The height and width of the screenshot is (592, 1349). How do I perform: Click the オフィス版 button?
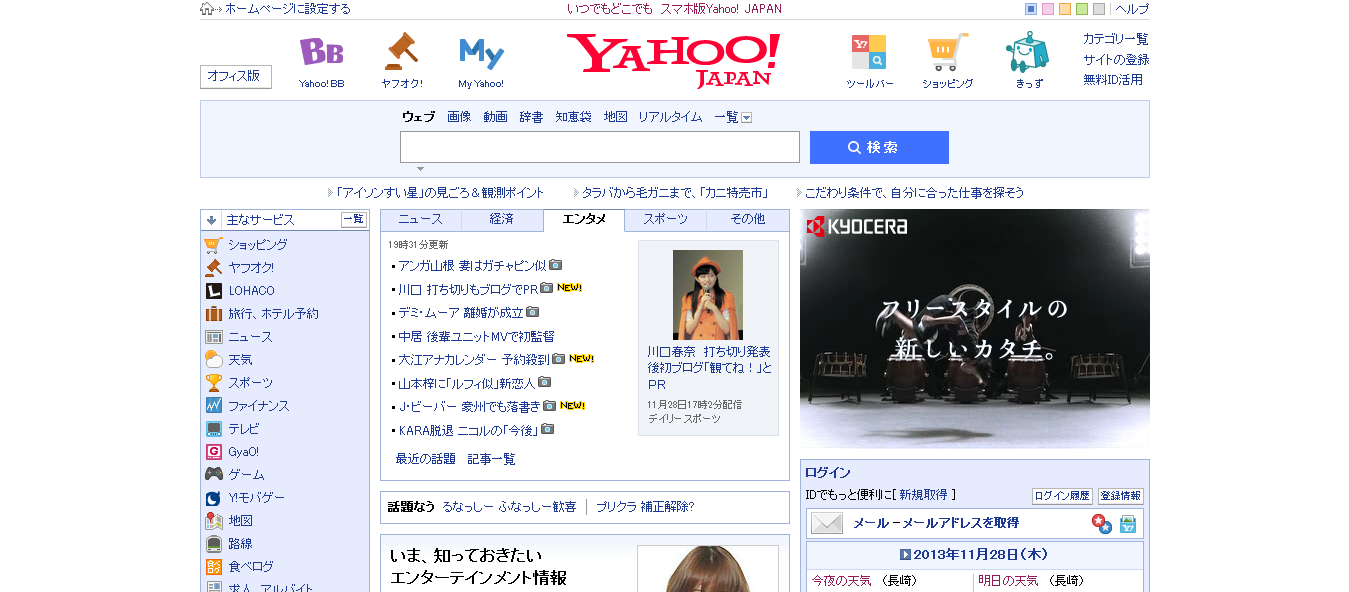(236, 76)
